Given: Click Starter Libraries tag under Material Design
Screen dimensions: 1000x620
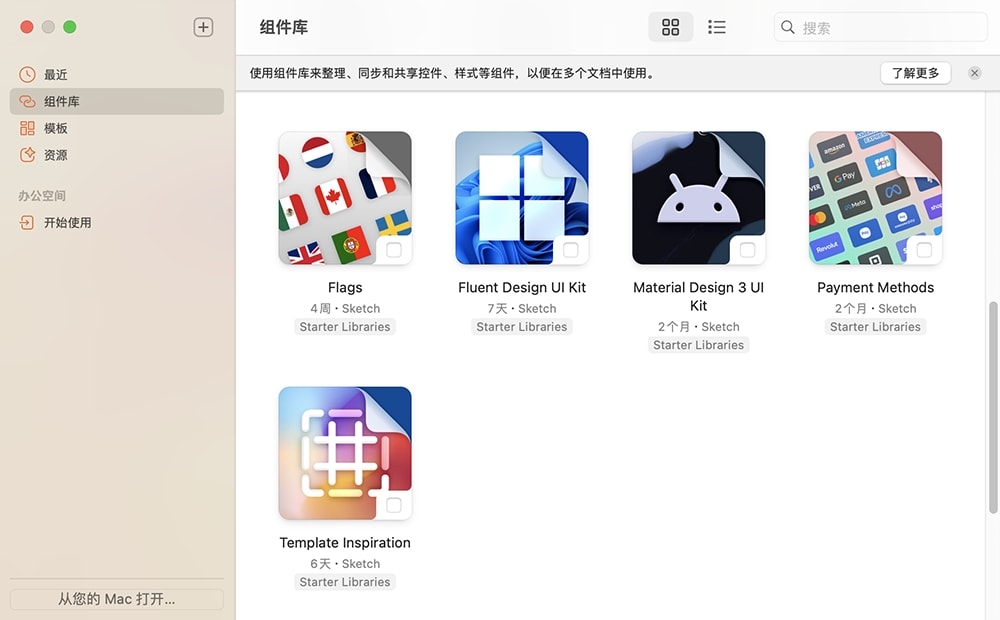Looking at the screenshot, I should tap(698, 345).
